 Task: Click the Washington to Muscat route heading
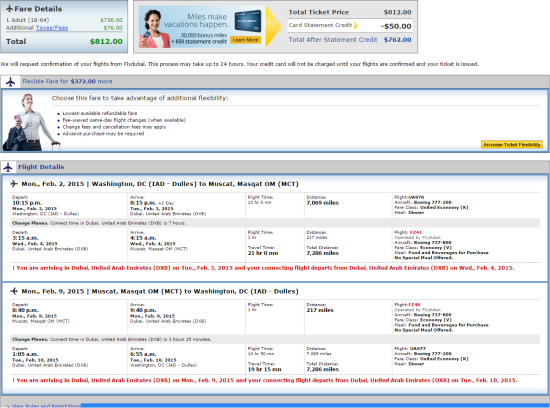160,184
